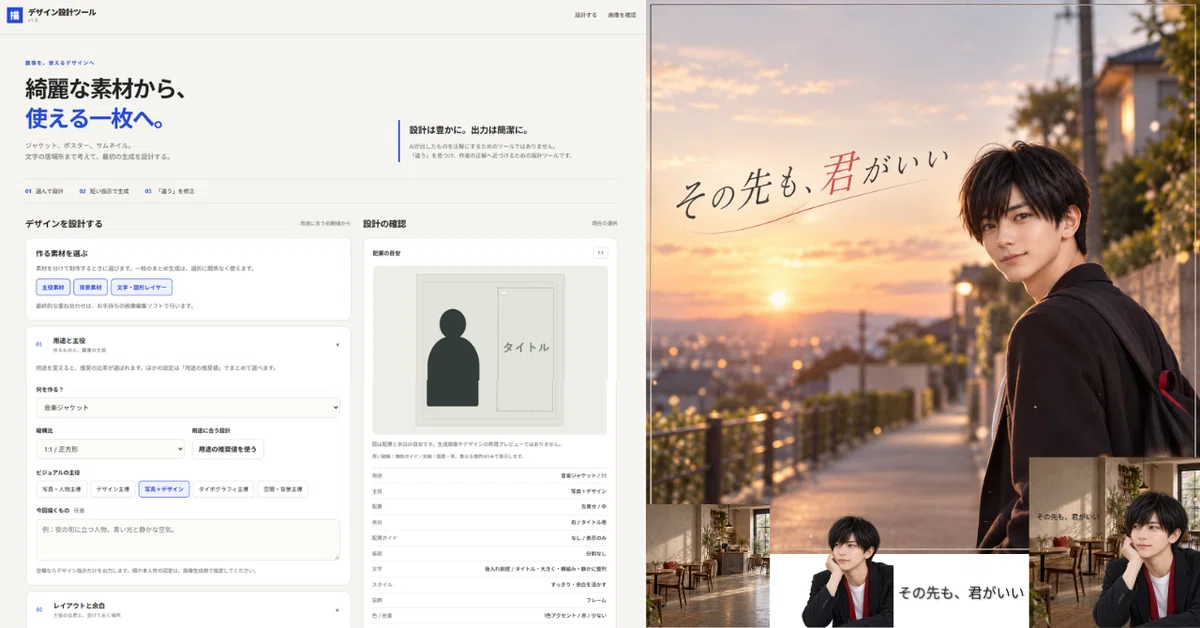Jump to step 01 選んで設計
The image size is (1200, 628).
pyautogui.click(x=44, y=190)
